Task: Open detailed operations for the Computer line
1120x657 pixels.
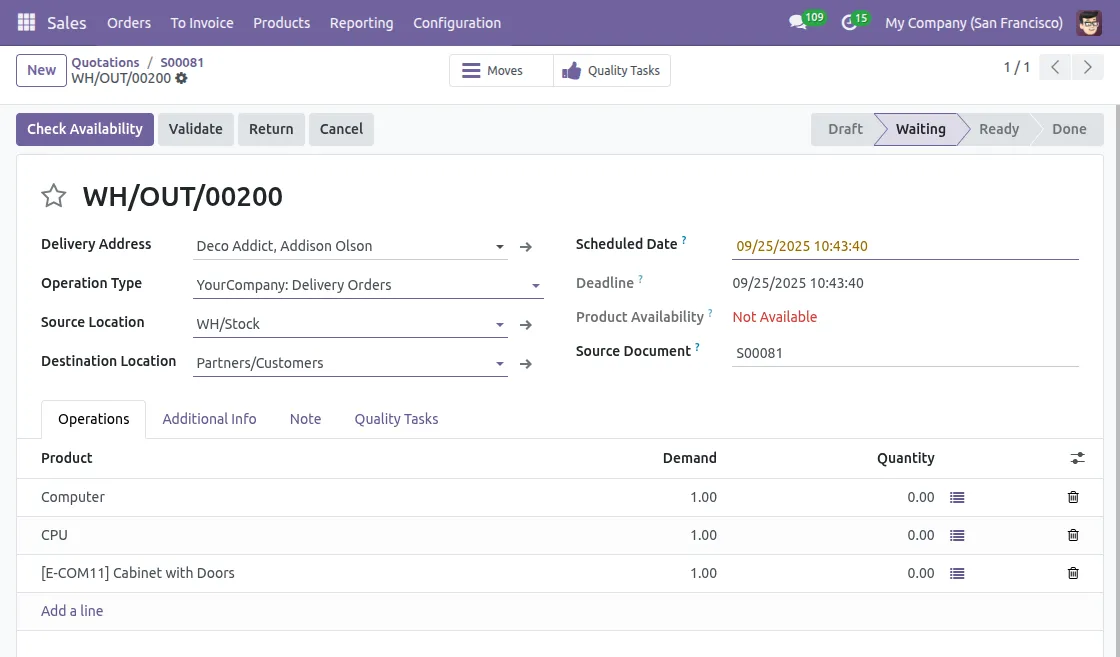Action: coord(957,497)
